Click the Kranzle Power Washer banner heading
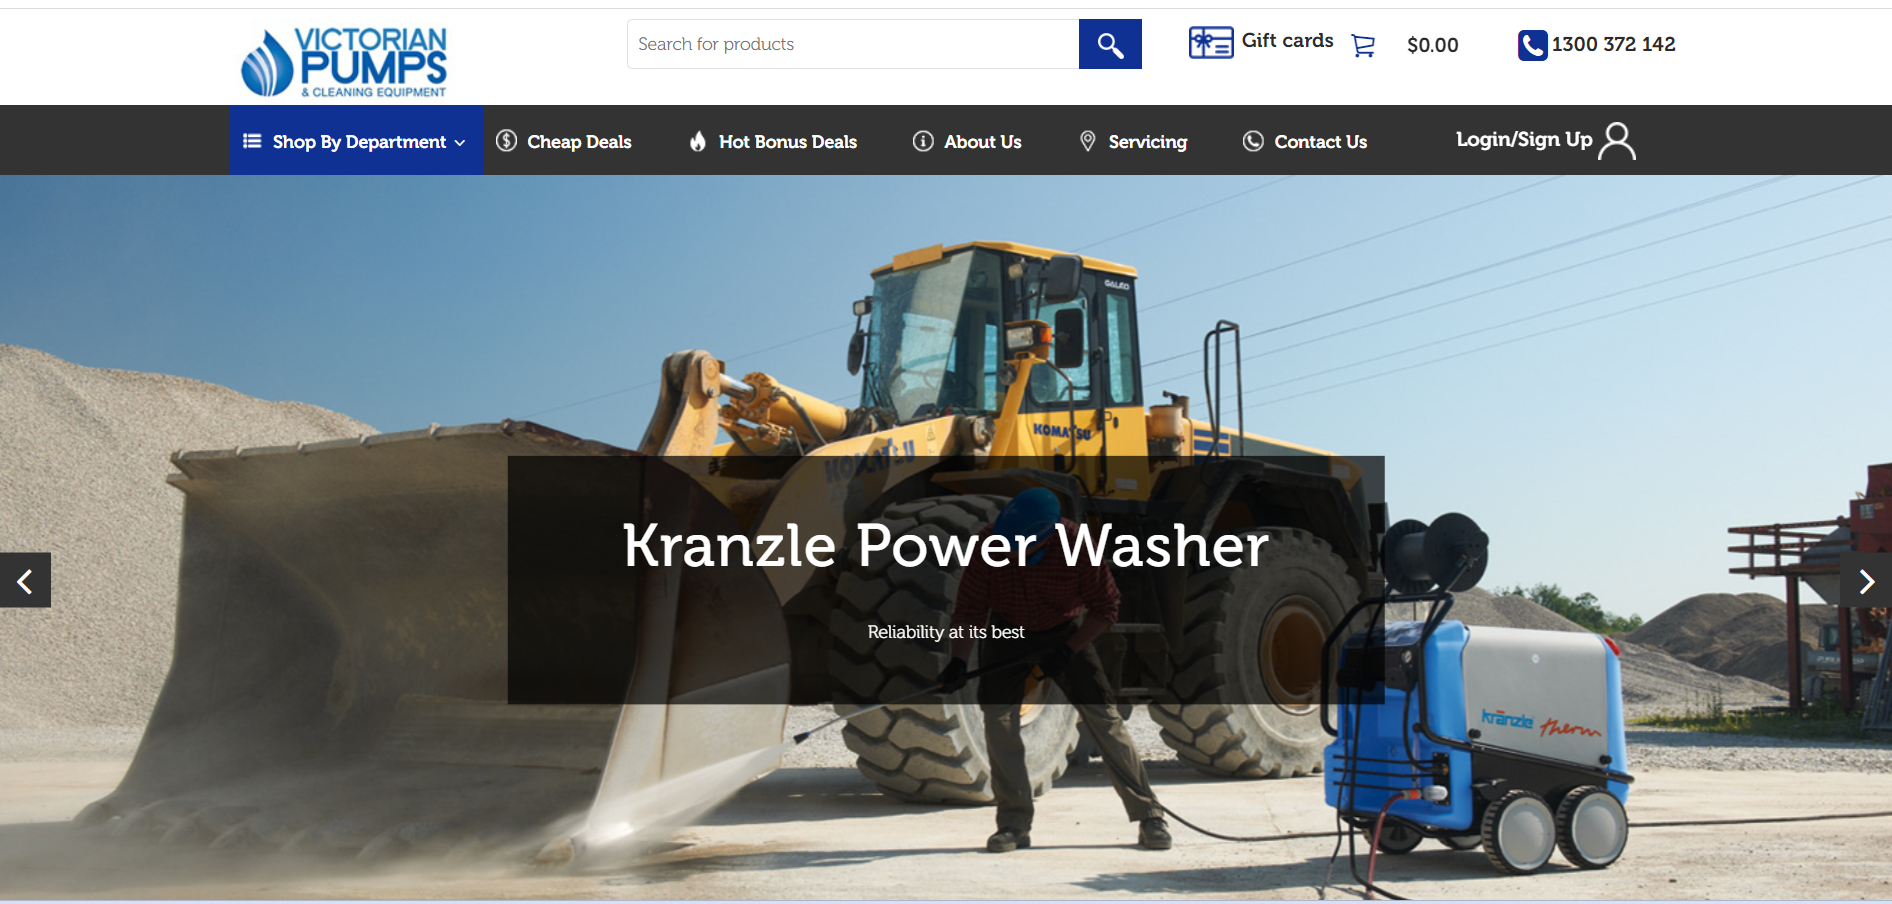Image resolution: width=1892 pixels, height=904 pixels. tap(946, 546)
